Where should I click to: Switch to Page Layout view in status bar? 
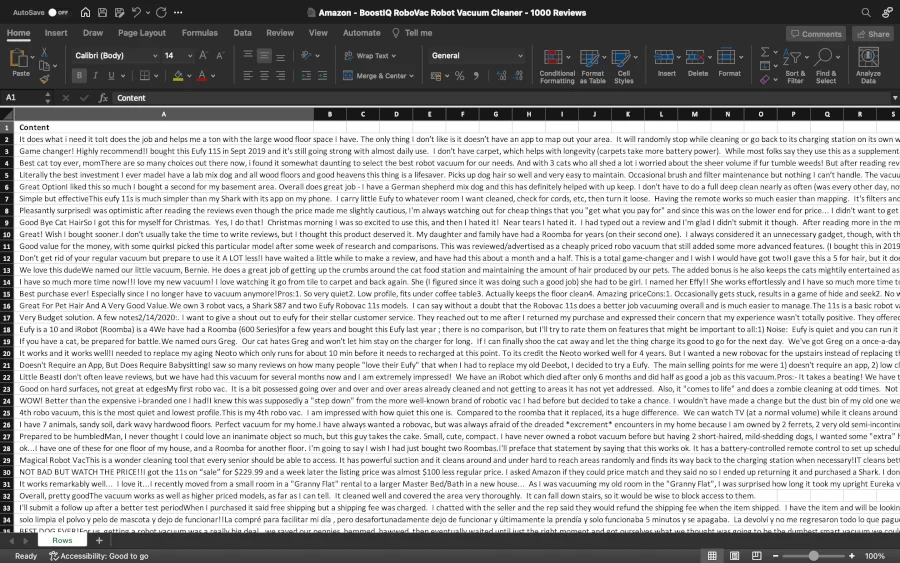click(734, 556)
